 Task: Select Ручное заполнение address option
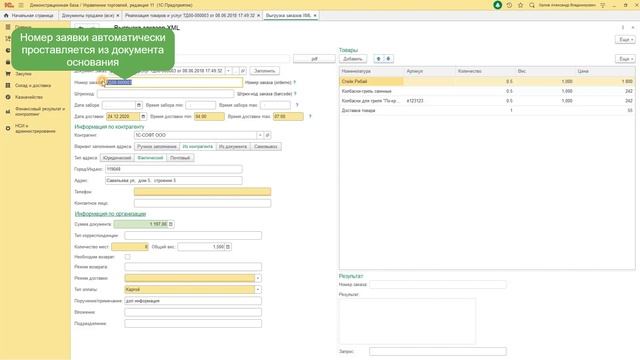point(157,147)
